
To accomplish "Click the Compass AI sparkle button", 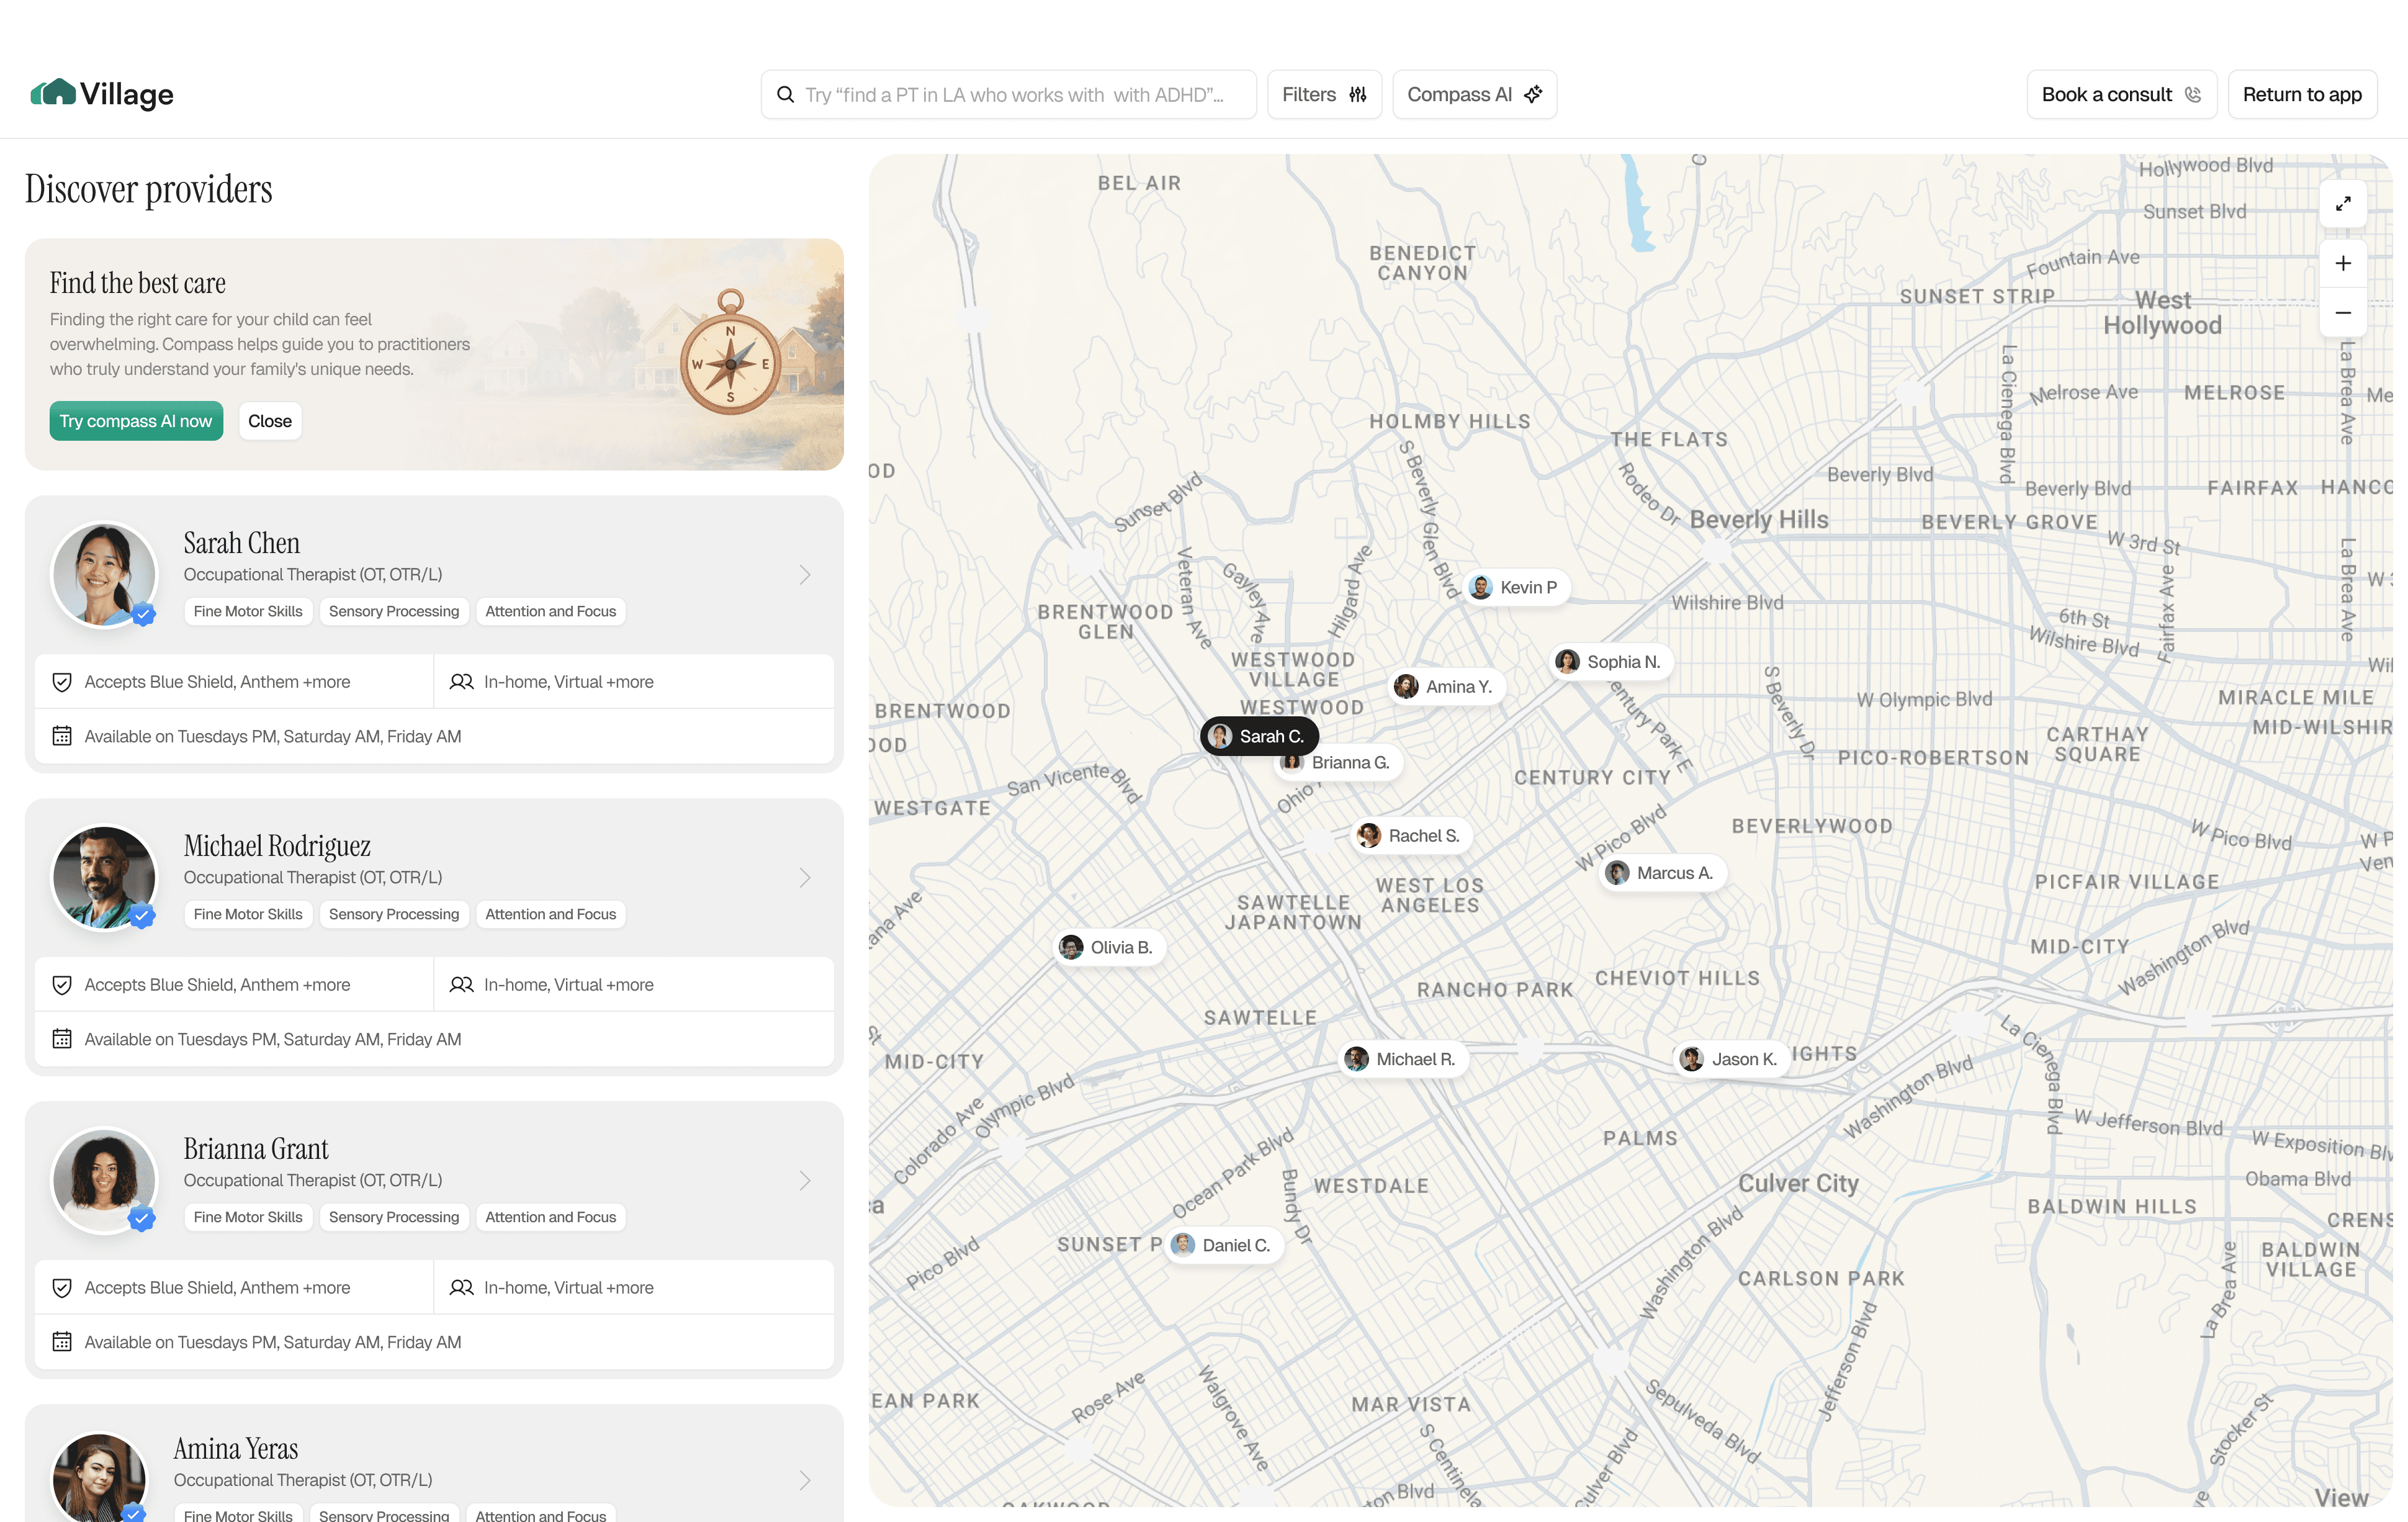I will pyautogui.click(x=1474, y=94).
